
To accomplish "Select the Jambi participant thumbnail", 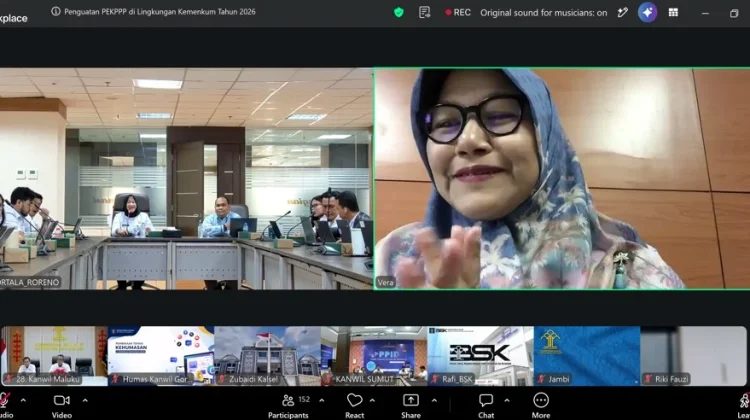I will click(587, 356).
